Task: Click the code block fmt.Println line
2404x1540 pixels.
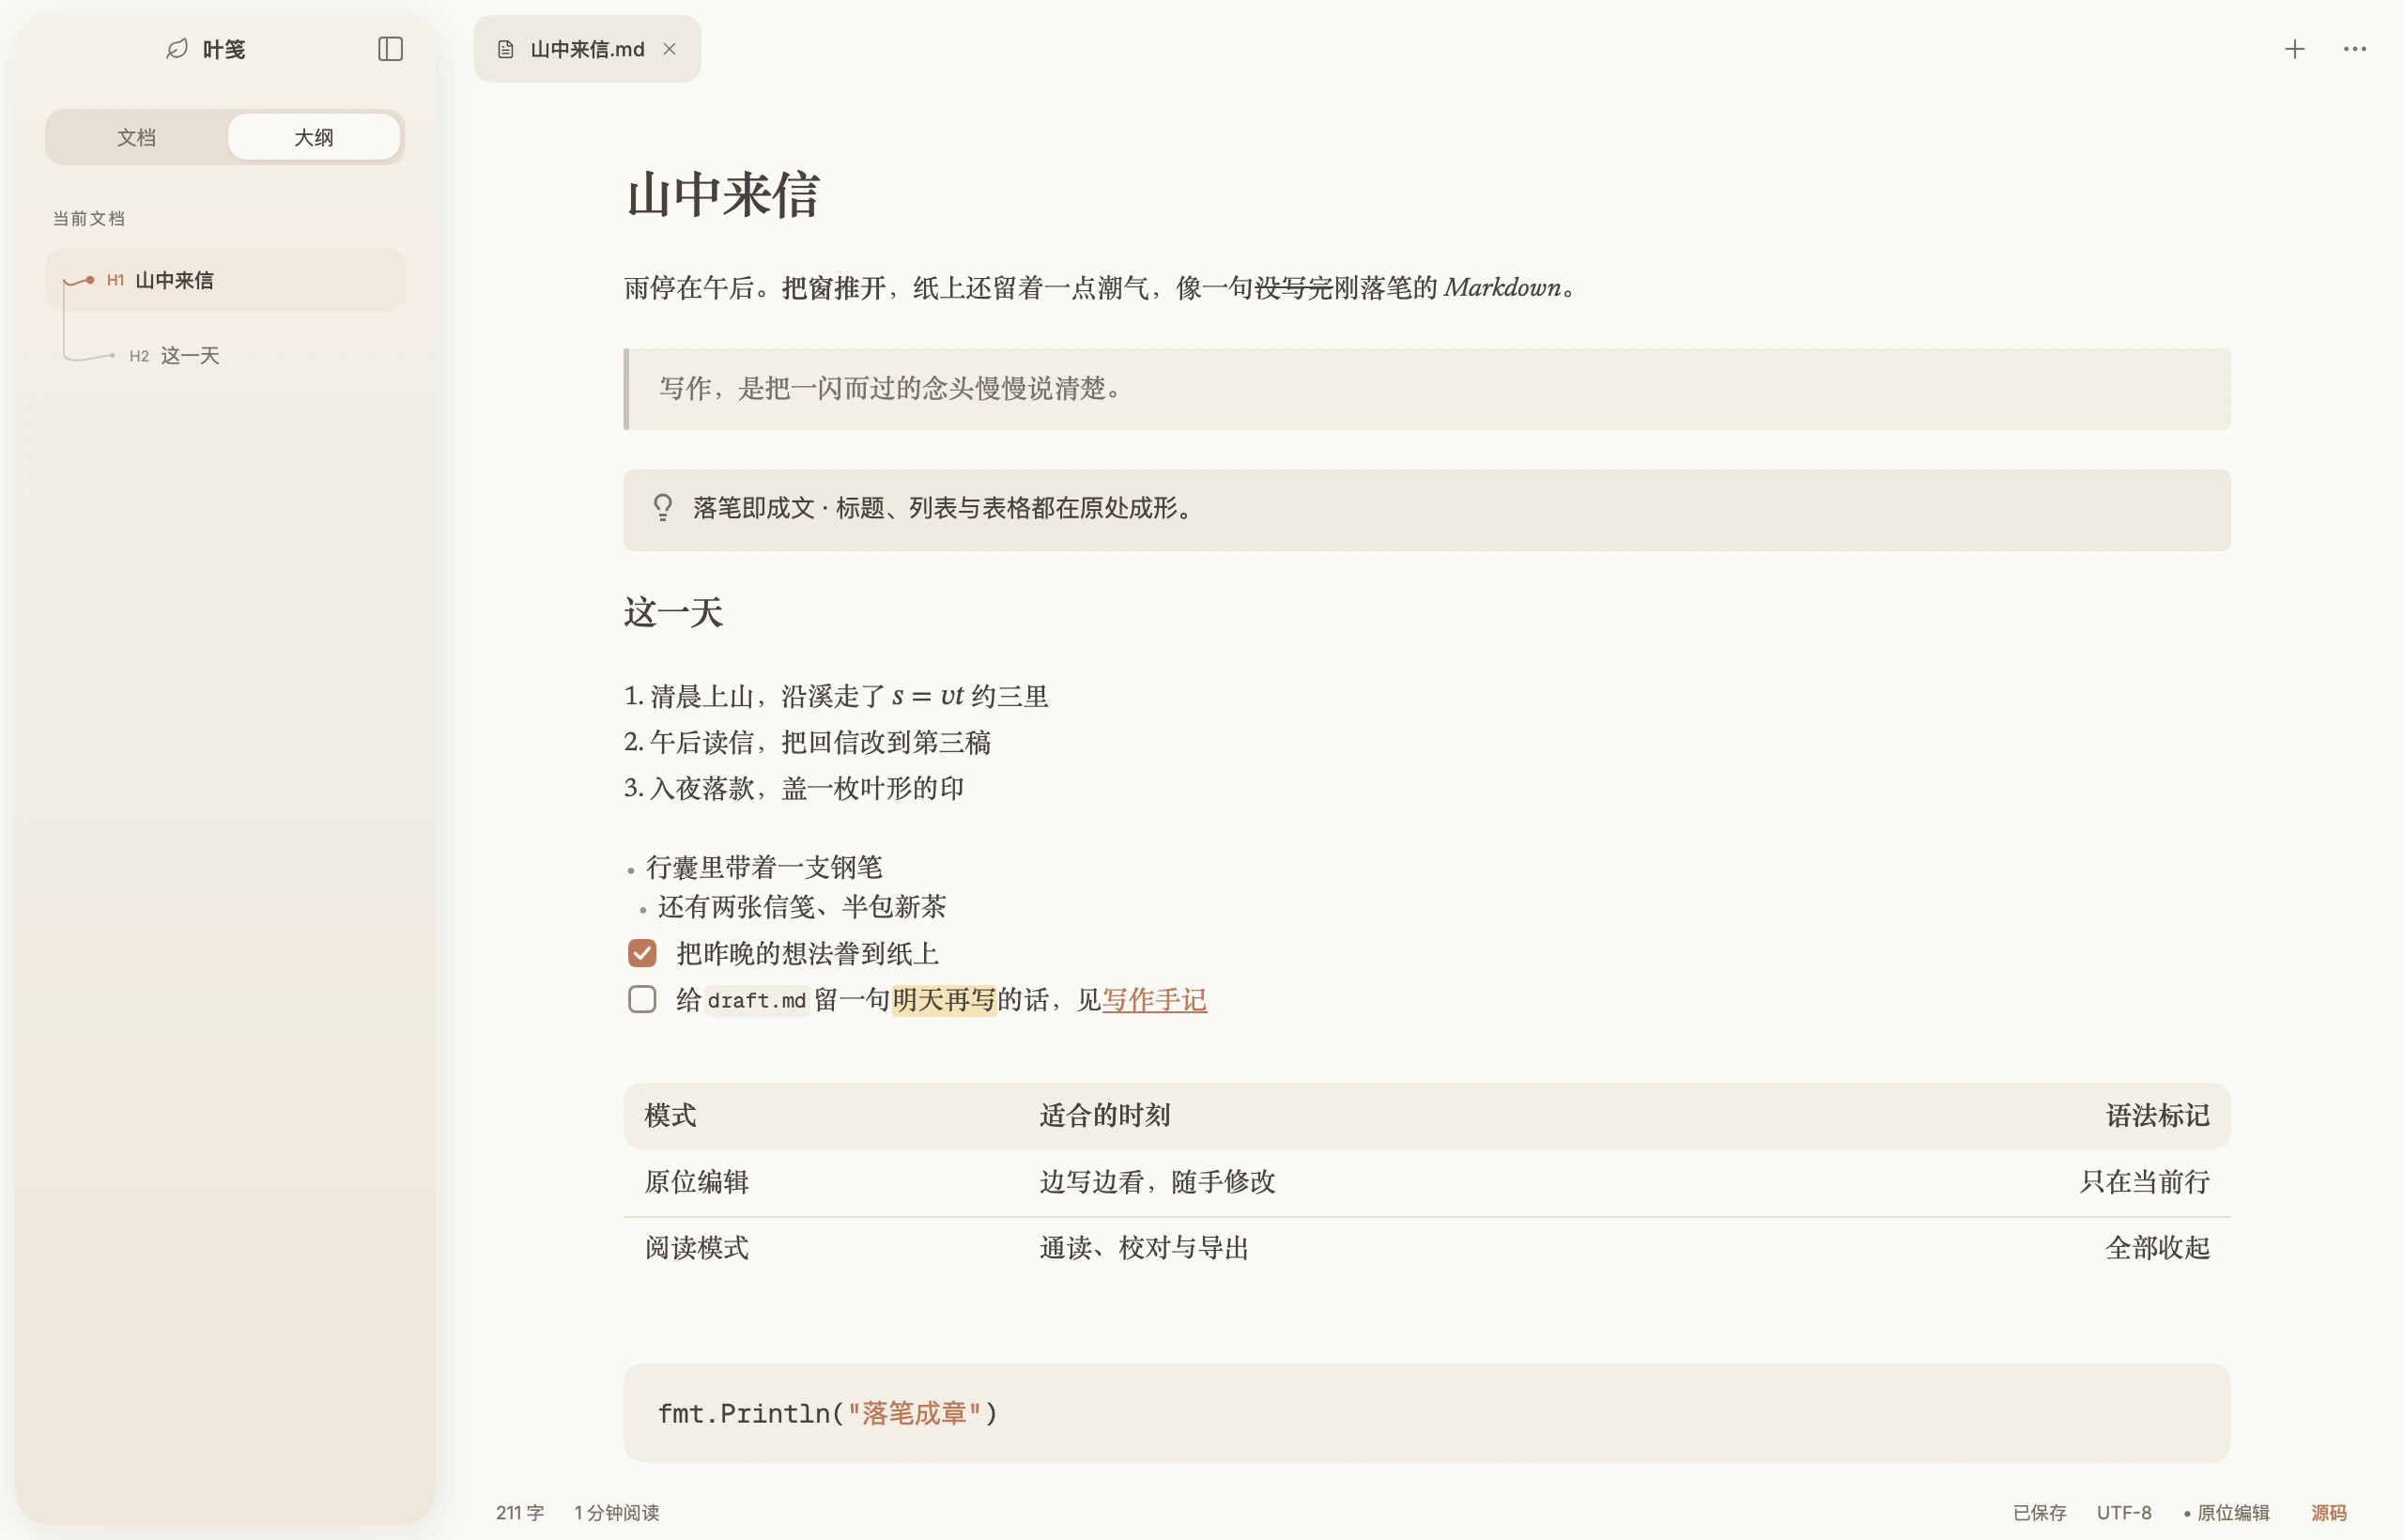Action: pos(827,1413)
